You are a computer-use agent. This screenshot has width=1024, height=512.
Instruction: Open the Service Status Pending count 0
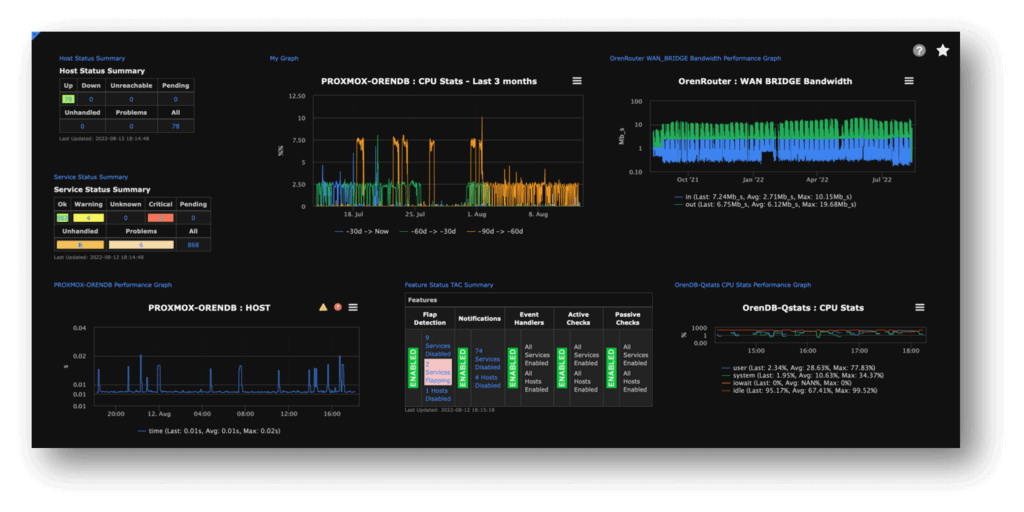(x=193, y=218)
